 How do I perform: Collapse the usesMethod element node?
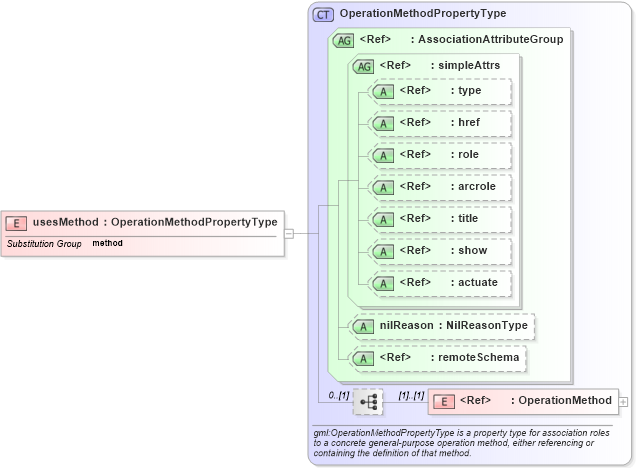289,234
